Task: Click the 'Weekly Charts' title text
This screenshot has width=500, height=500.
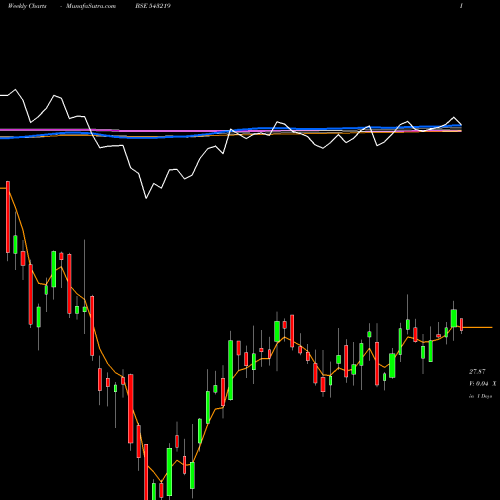Action: tap(27, 6)
